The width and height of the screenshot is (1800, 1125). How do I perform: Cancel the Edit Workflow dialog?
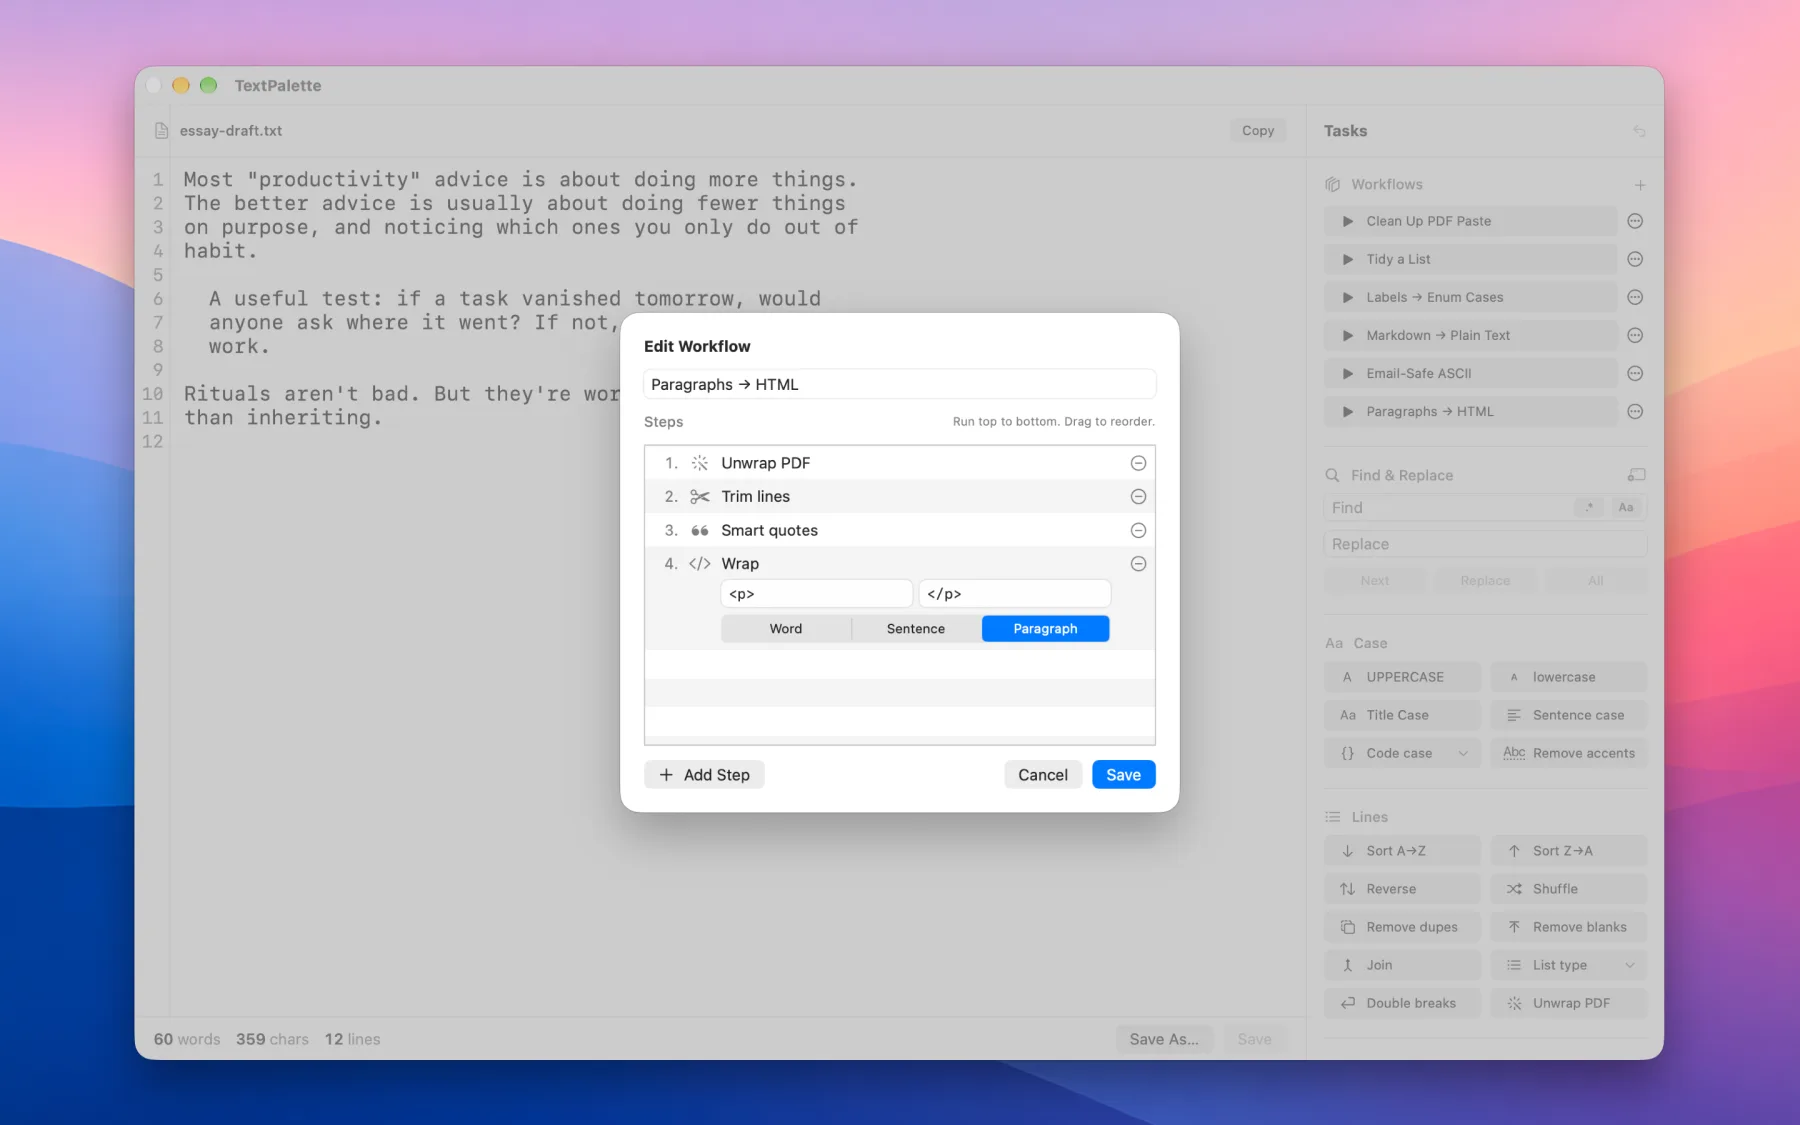(x=1043, y=775)
